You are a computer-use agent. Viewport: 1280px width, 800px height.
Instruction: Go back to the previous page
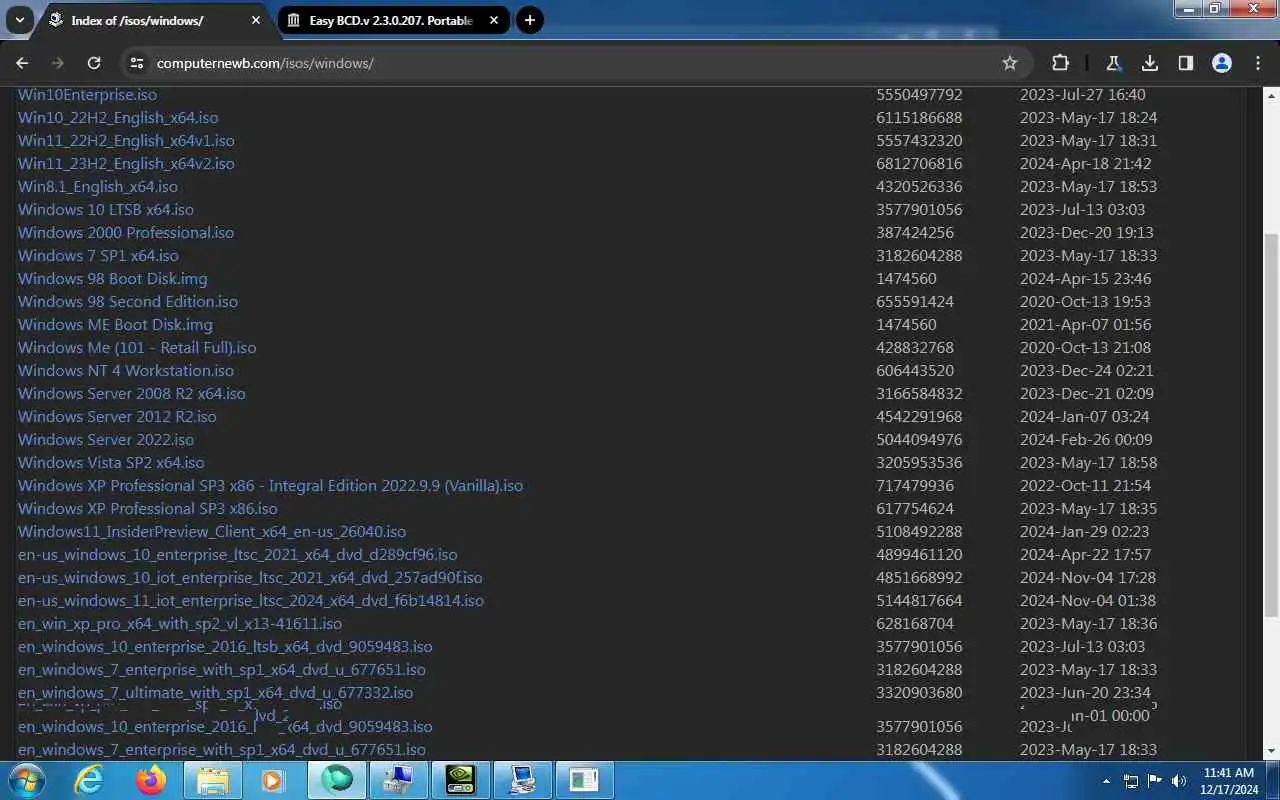pyautogui.click(x=22, y=63)
